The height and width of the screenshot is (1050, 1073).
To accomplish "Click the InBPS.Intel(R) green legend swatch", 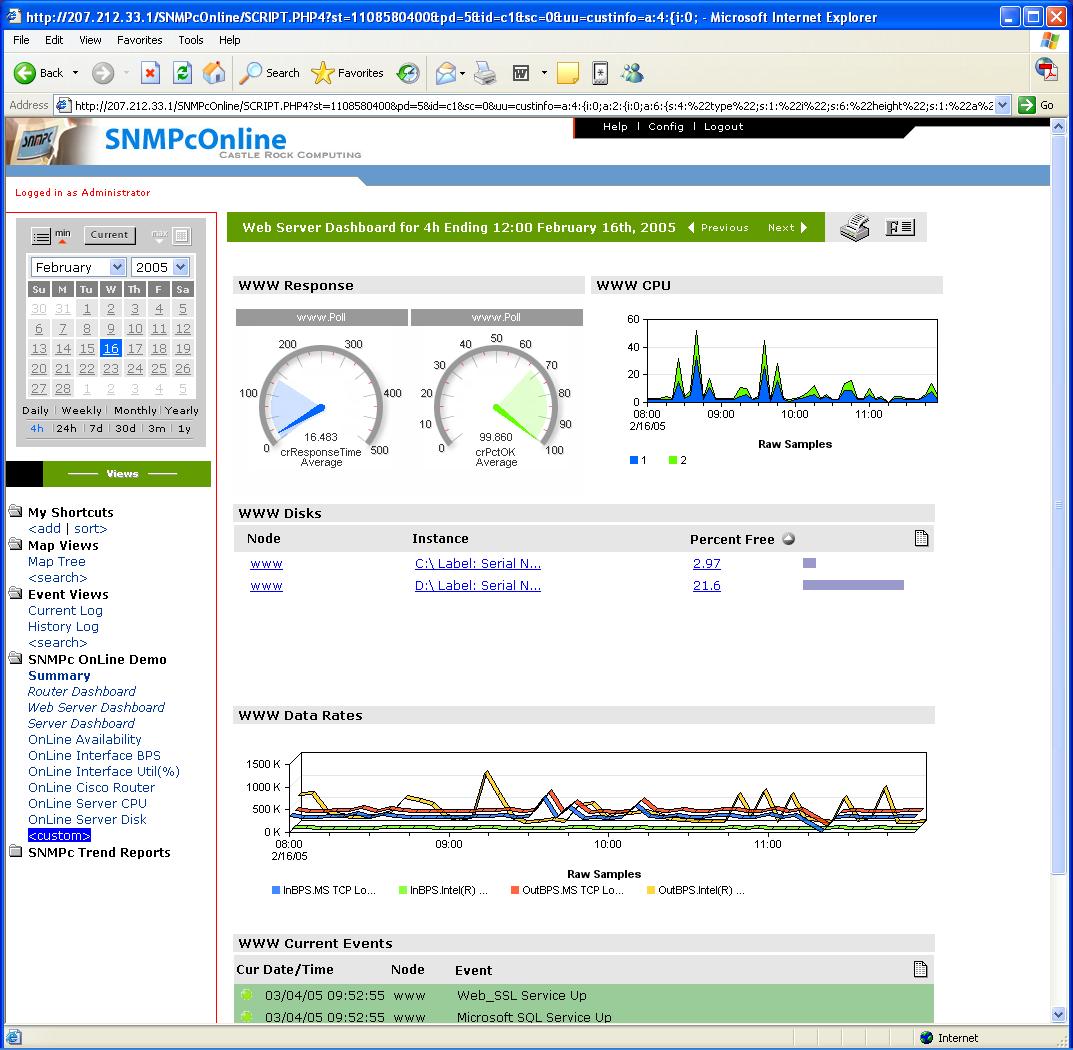I will pos(403,890).
